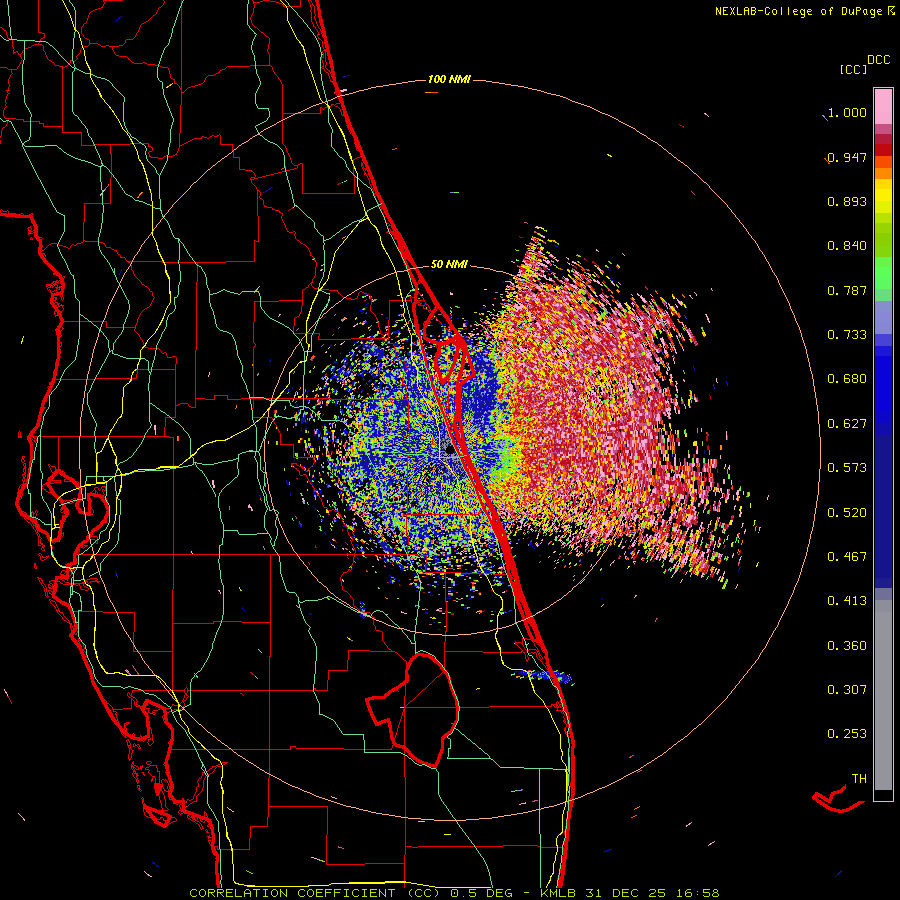
Task: Click the 1.000 scale value
Action: point(847,112)
